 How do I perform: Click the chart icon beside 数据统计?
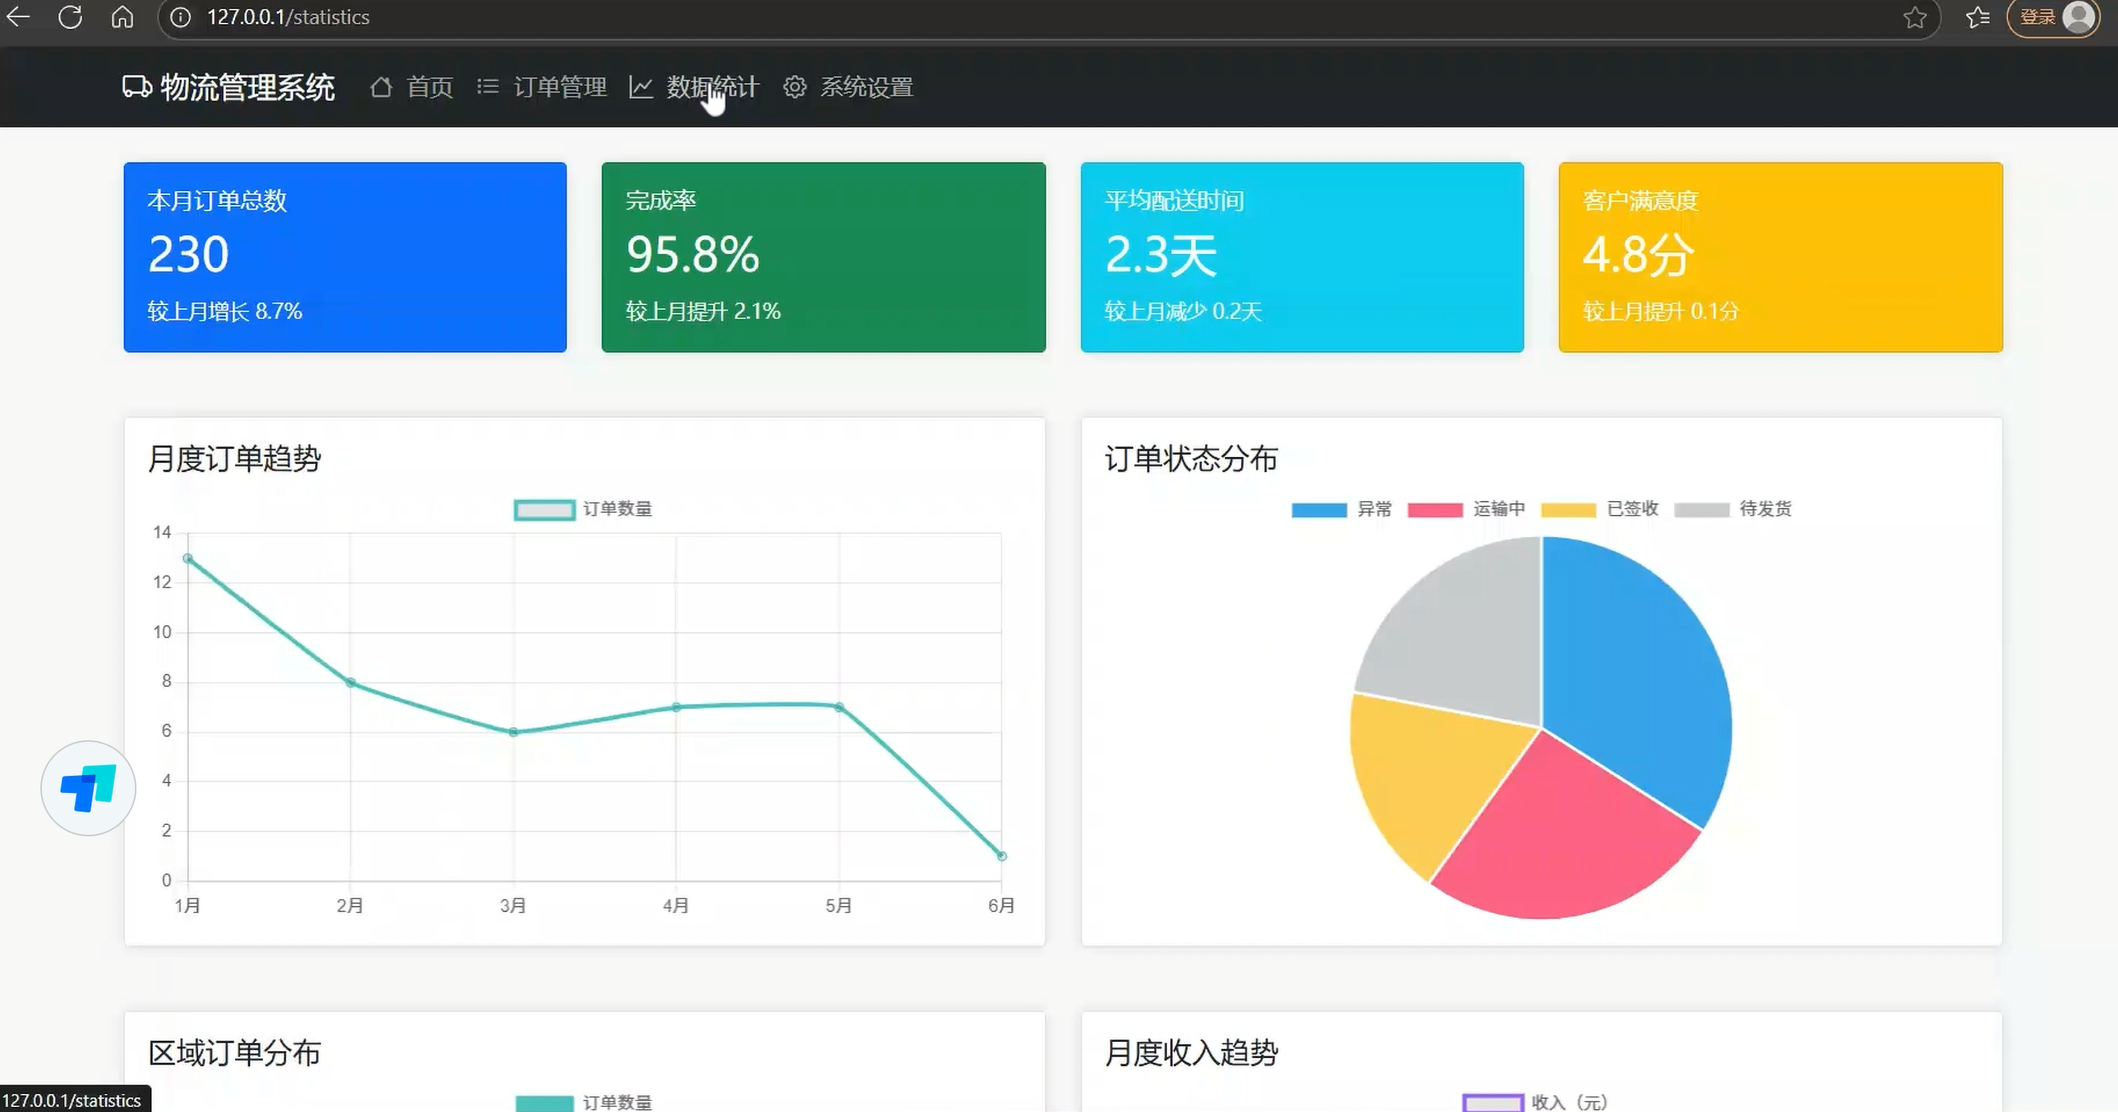pos(641,87)
